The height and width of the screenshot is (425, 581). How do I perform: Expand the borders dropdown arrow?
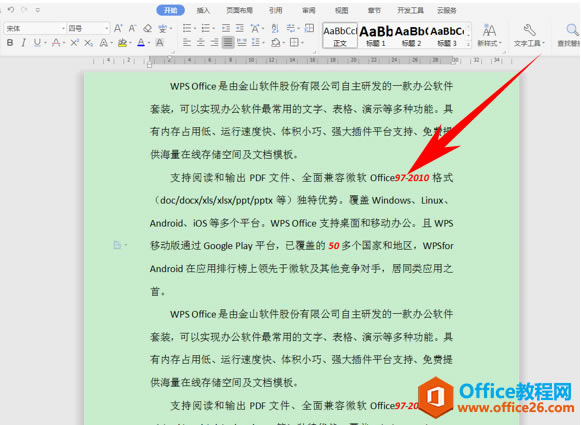(x=302, y=43)
